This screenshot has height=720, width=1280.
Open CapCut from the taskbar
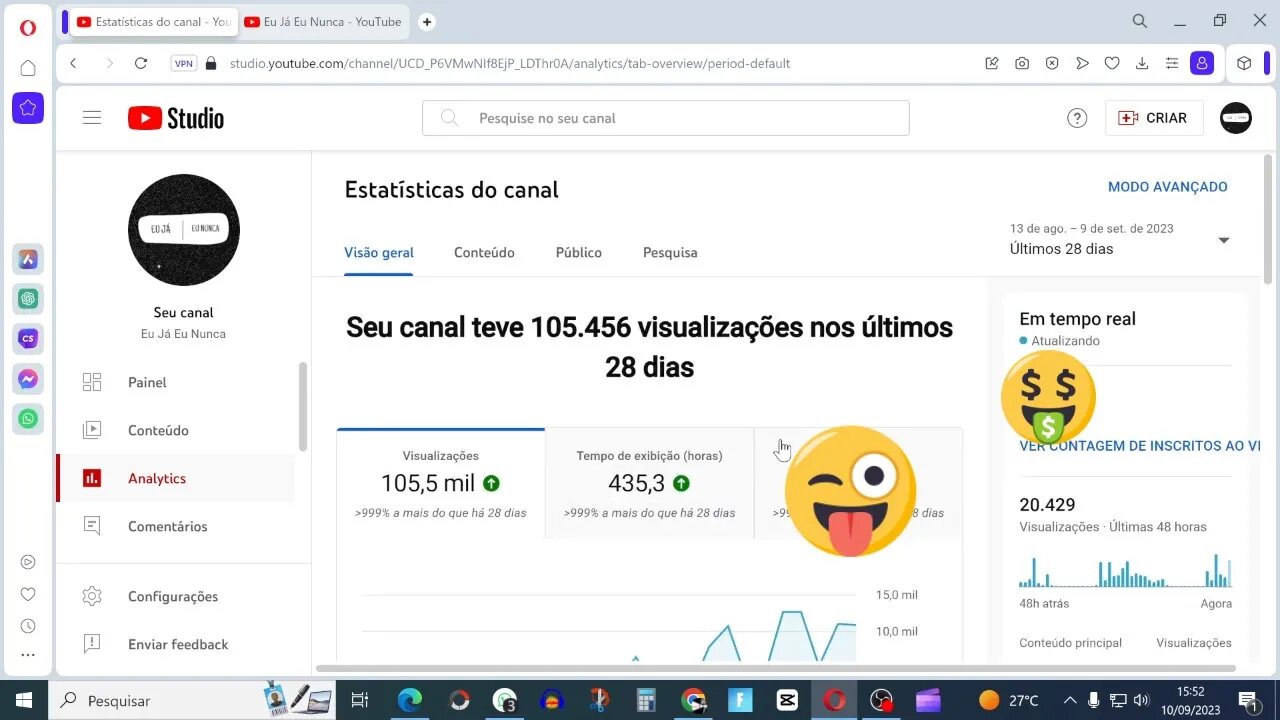[787, 700]
